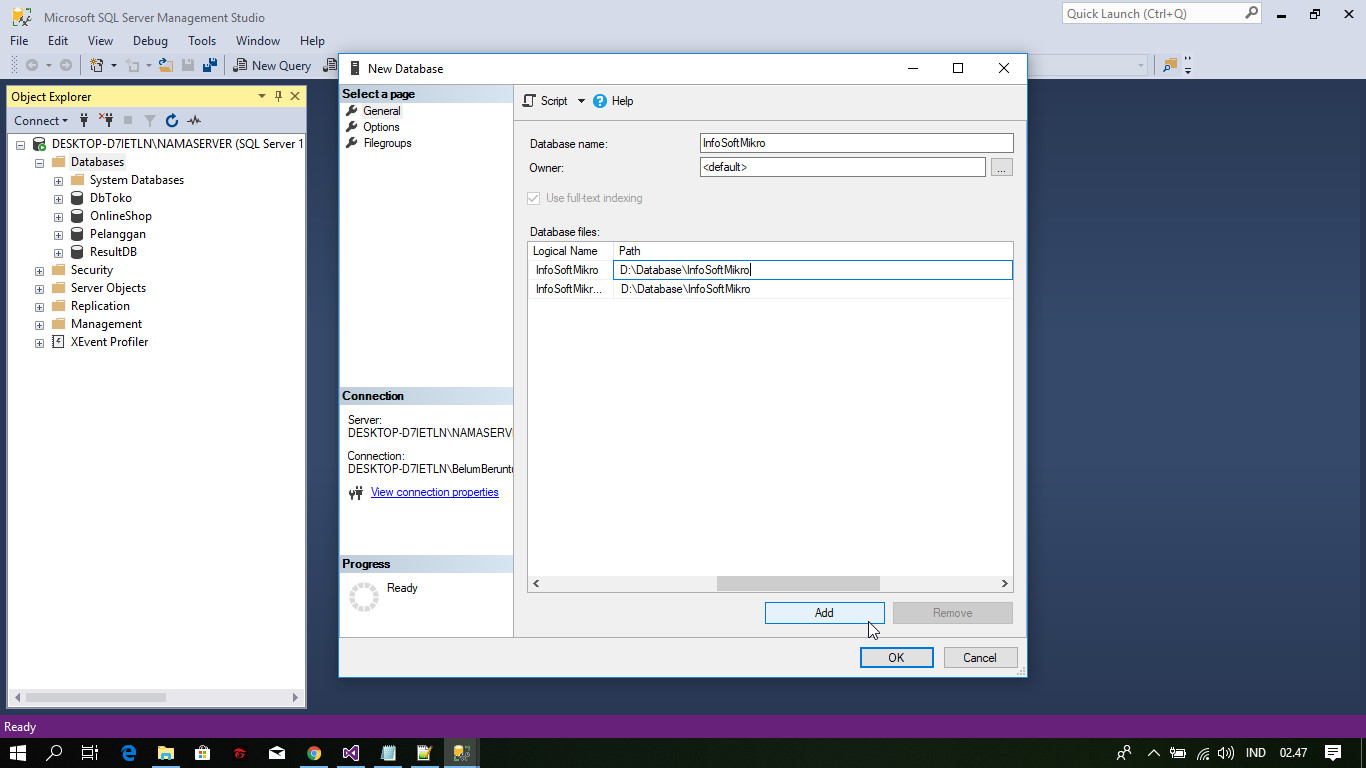Screen dimensions: 1366x768
Task: Click the Activity Monitor icon in Object Explorer
Action: pos(194,120)
